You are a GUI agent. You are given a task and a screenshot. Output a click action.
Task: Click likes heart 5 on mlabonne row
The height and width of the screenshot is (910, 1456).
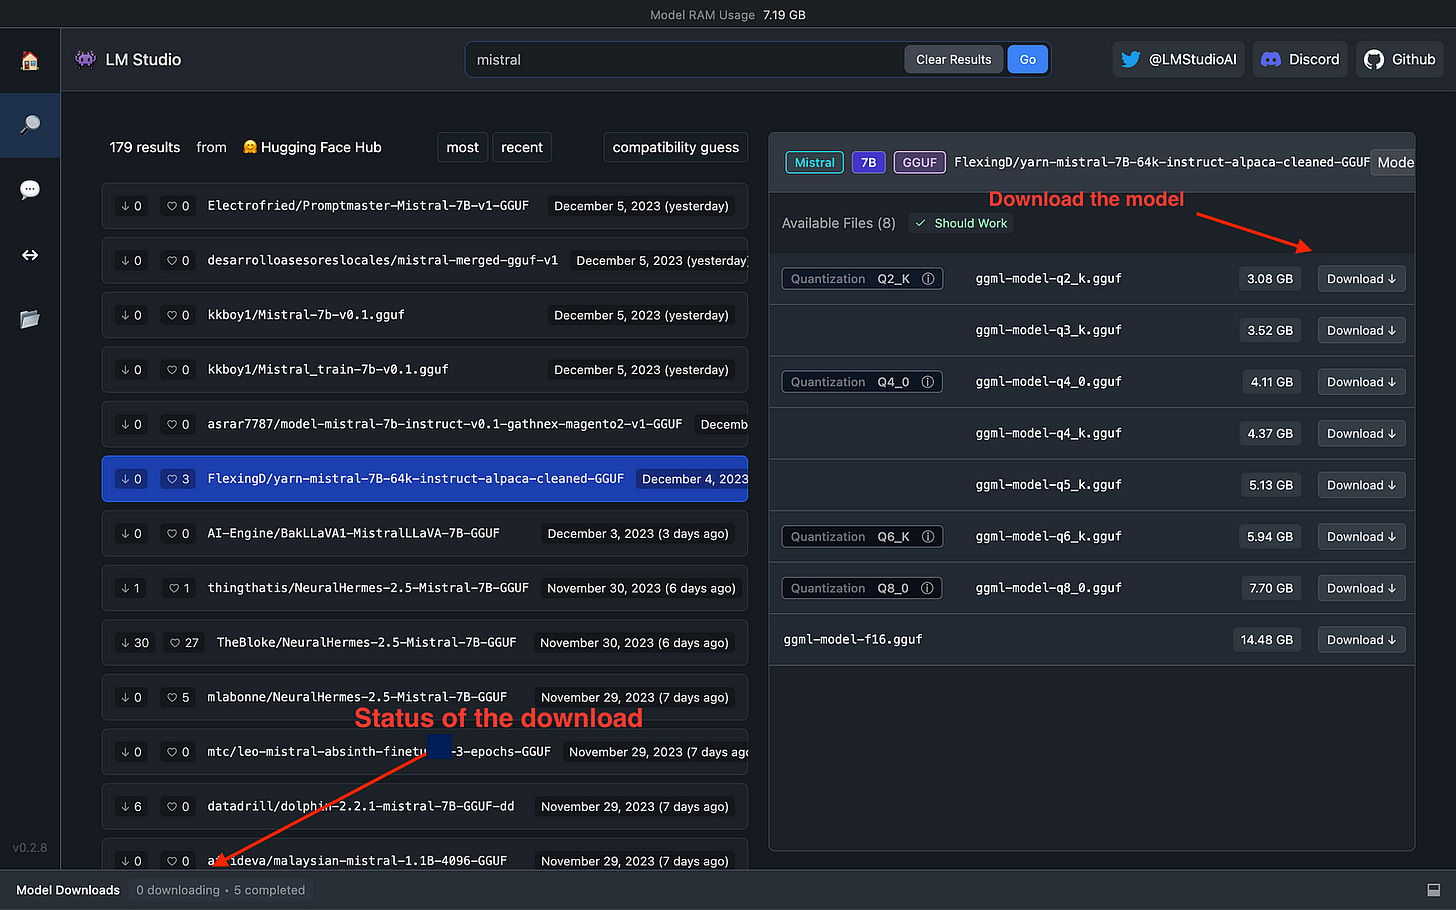pyautogui.click(x=178, y=697)
